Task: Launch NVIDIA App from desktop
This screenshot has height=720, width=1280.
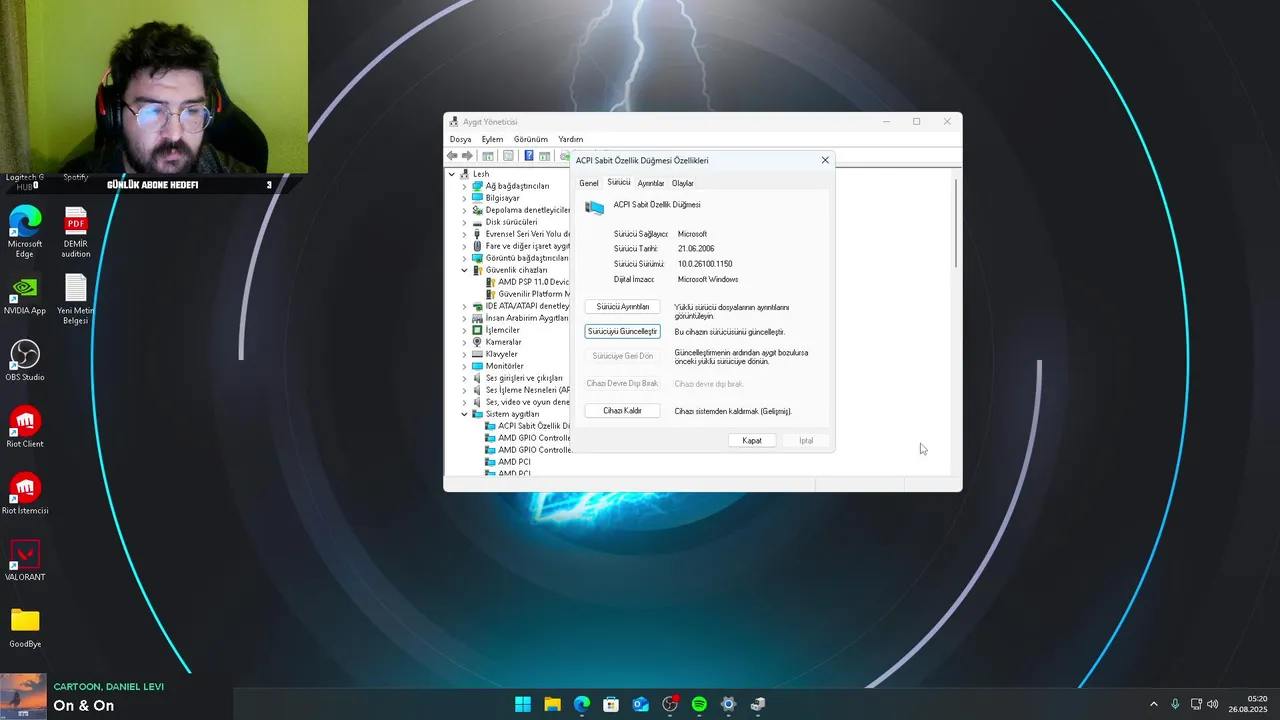Action: click(25, 297)
